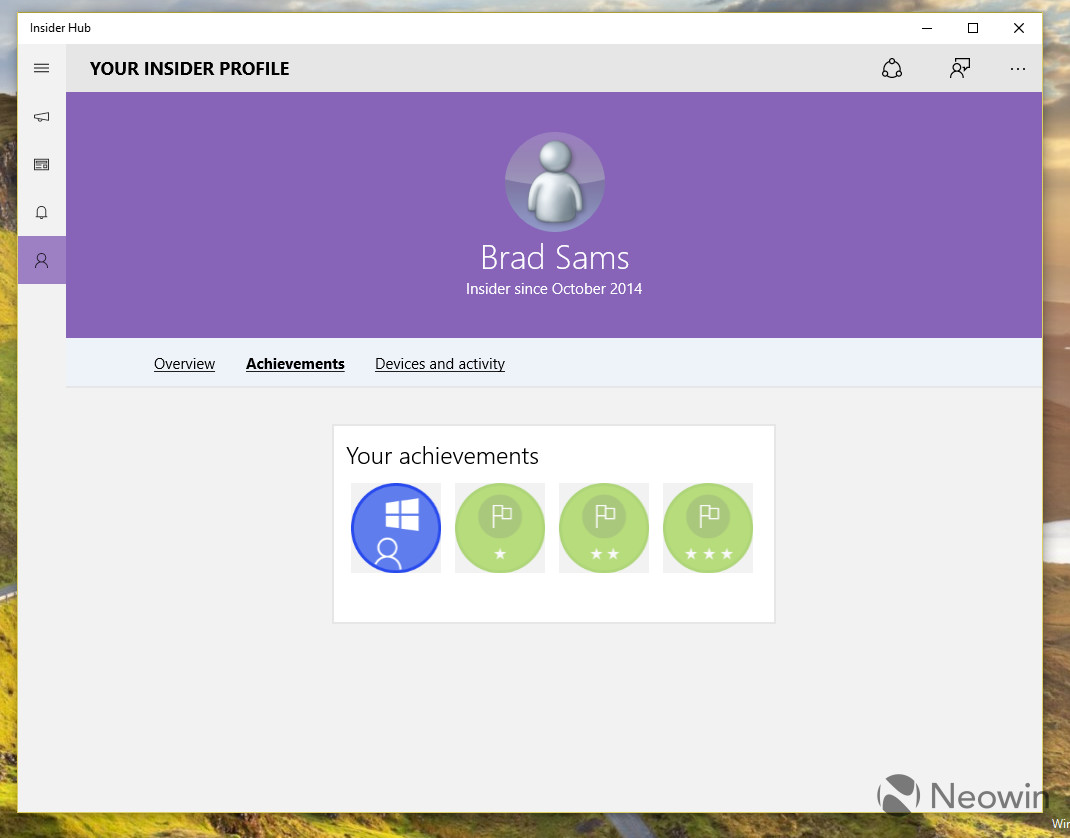
Task: Select the two-star flag achievement badge
Action: pyautogui.click(x=604, y=528)
